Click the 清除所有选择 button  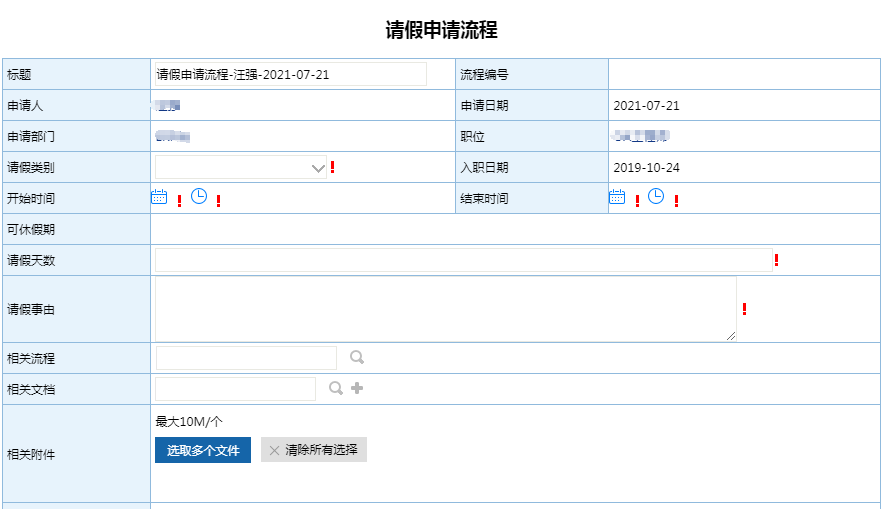[x=314, y=450]
